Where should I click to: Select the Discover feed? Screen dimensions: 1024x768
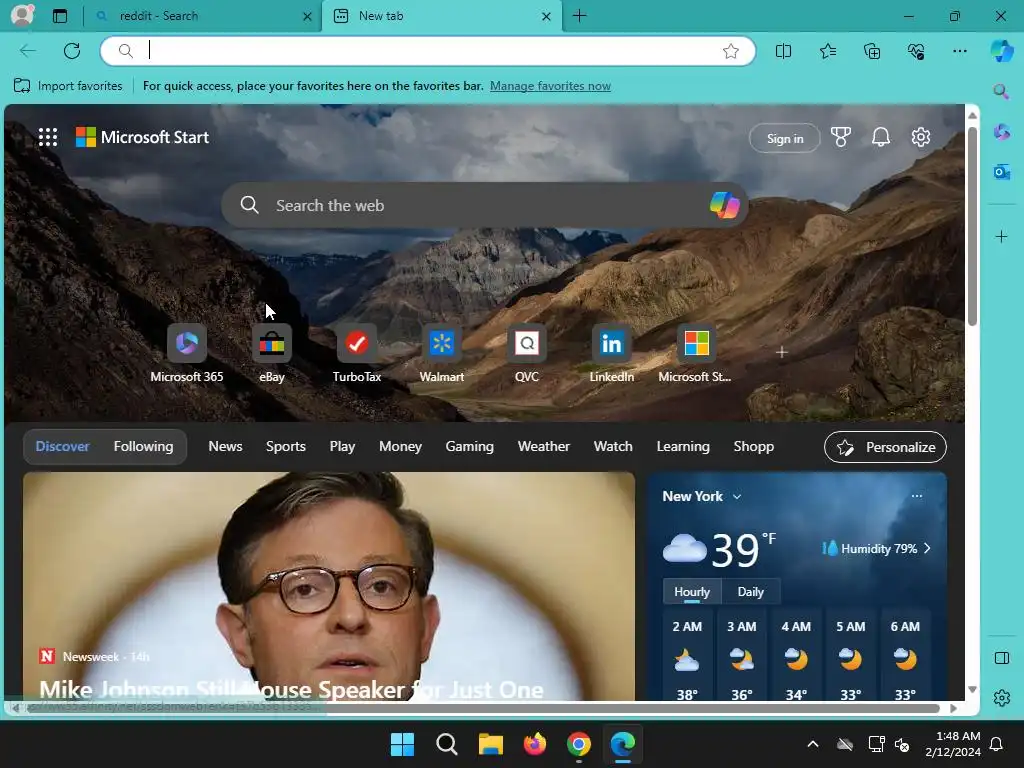62,447
